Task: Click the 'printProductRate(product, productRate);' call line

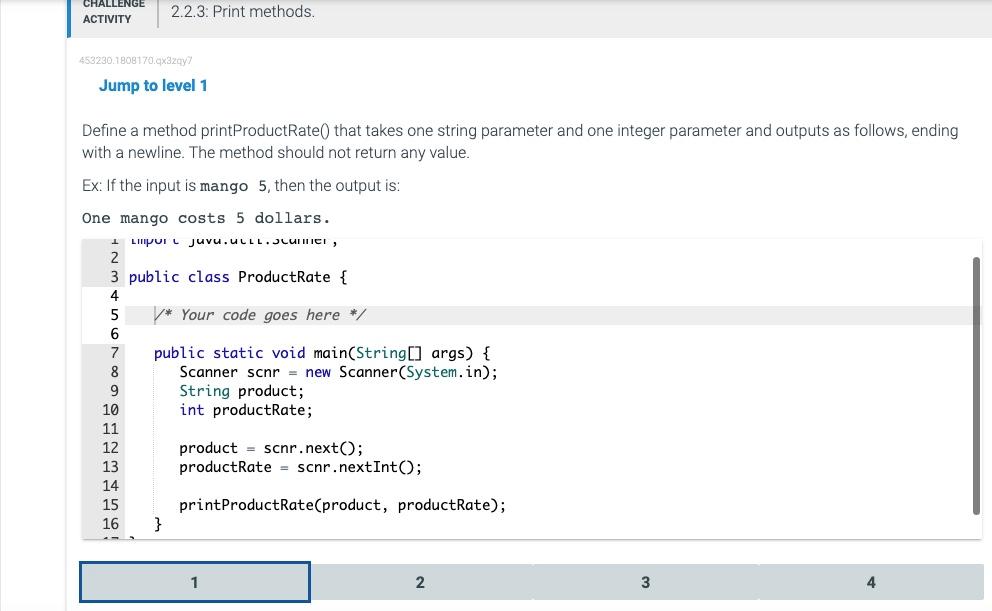Action: point(342,505)
